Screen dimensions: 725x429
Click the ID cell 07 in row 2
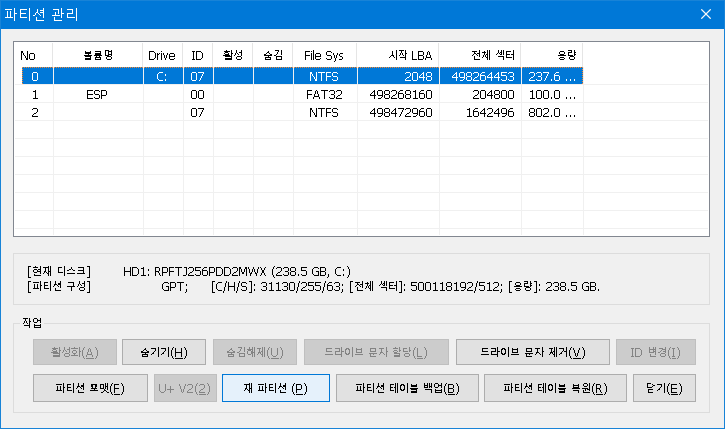pyautogui.click(x=197, y=112)
